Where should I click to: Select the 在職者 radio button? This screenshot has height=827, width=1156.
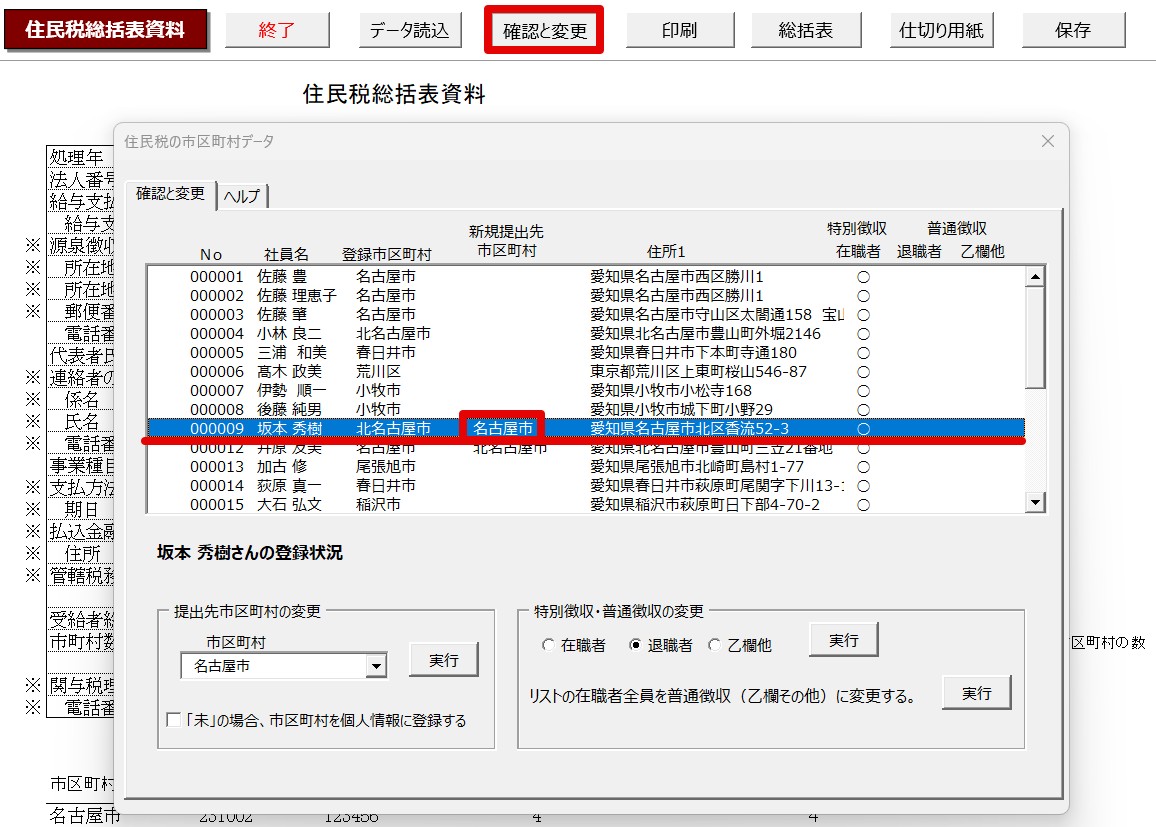(548, 646)
